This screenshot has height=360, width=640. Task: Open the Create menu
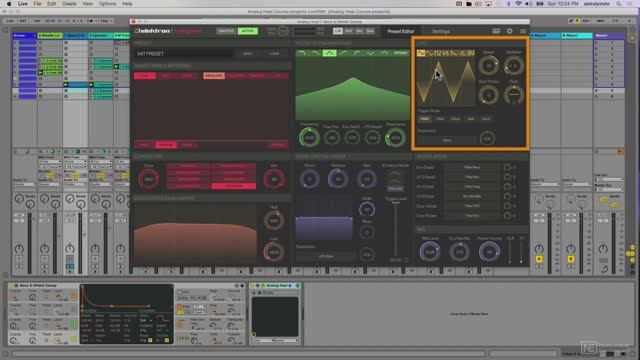[69, 4]
